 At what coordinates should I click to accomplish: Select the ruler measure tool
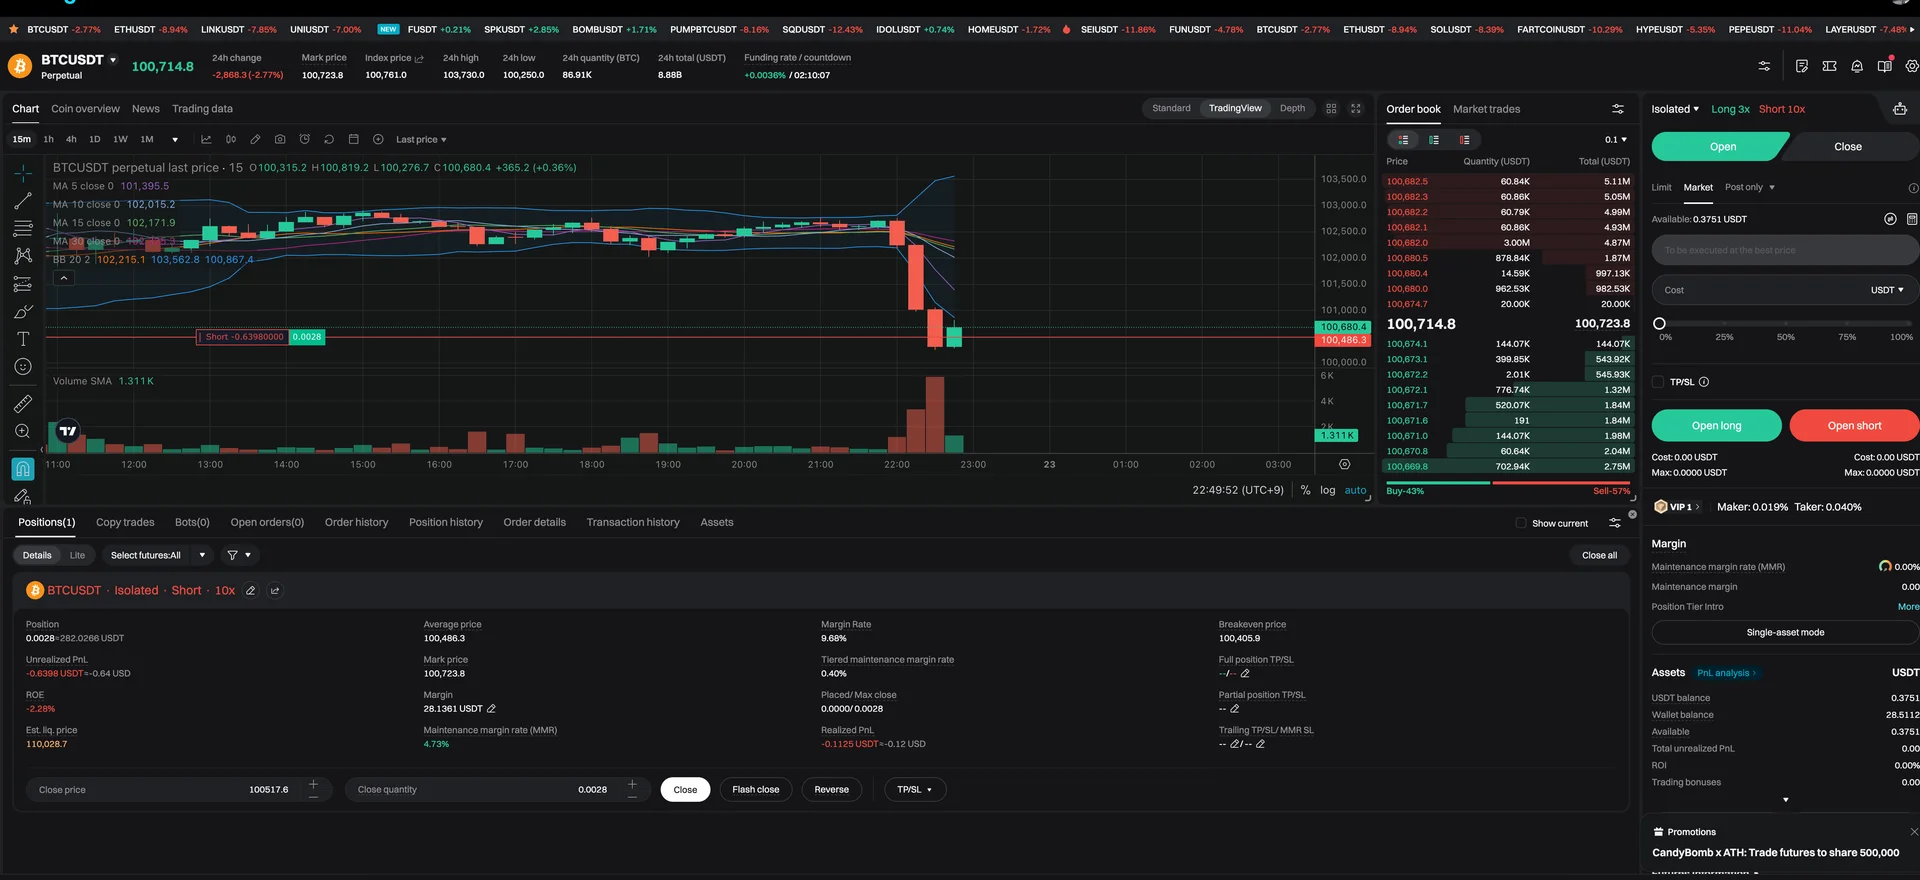click(x=23, y=404)
